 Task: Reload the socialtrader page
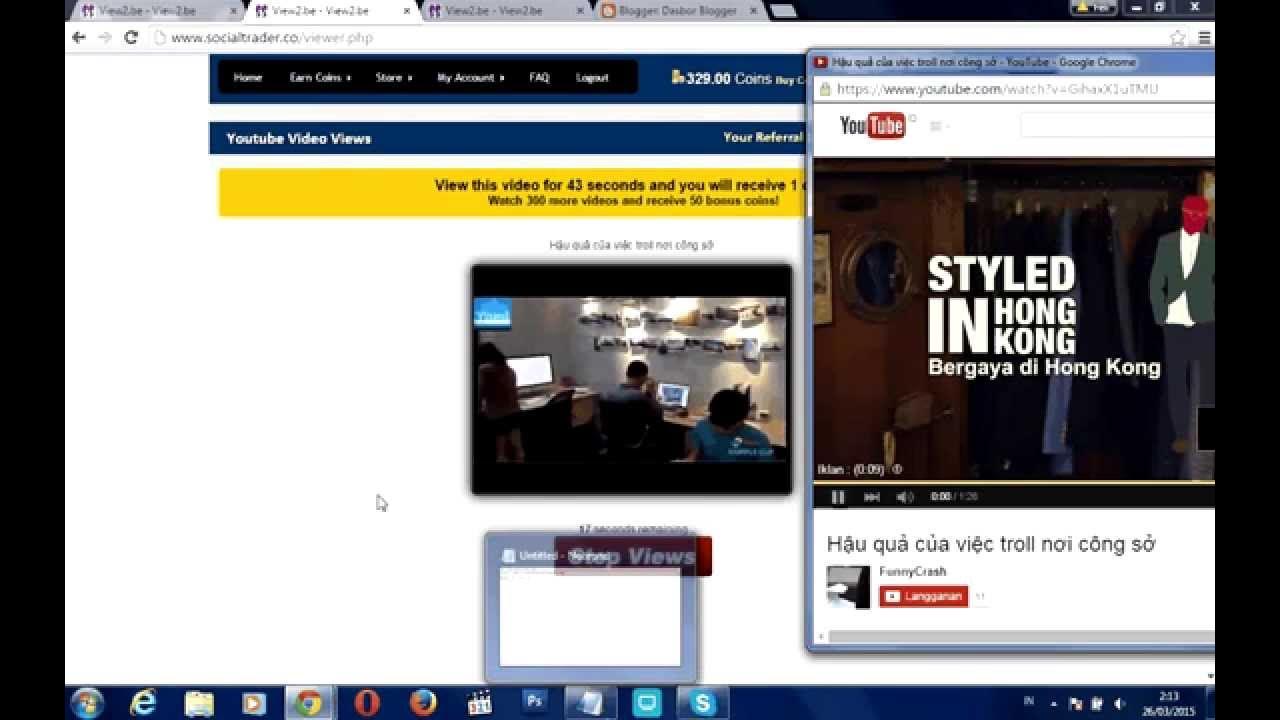[131, 37]
